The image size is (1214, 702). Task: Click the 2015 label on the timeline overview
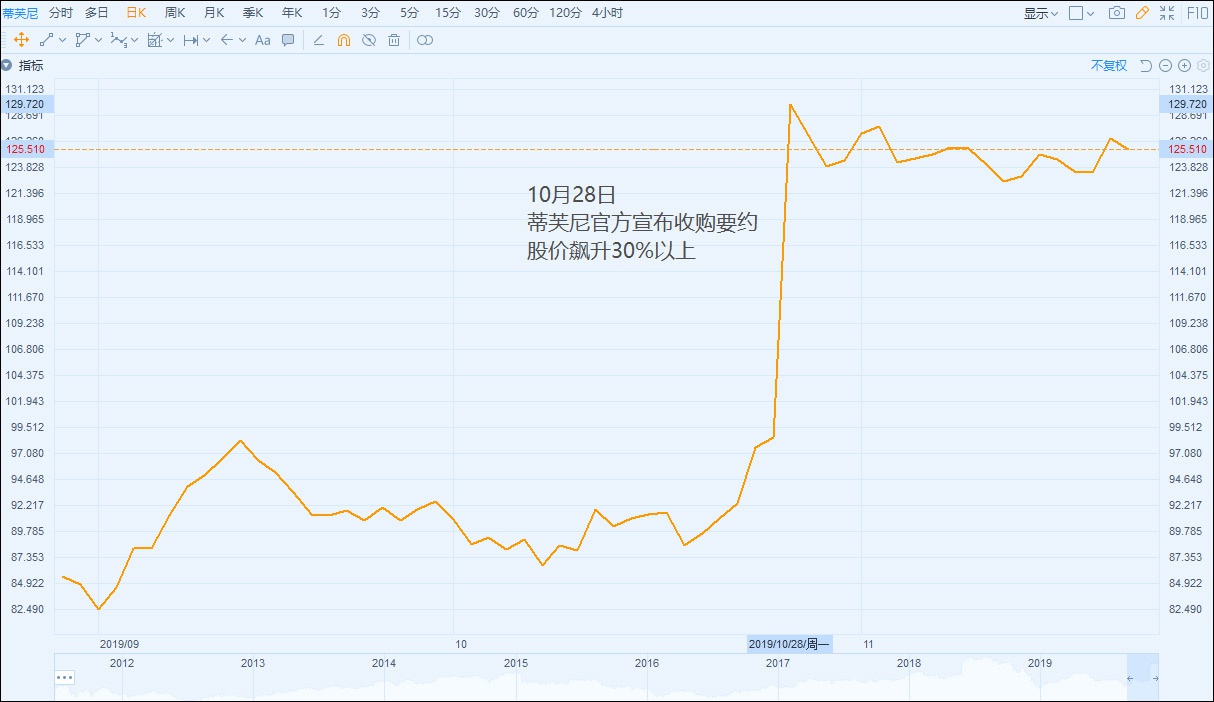515,663
